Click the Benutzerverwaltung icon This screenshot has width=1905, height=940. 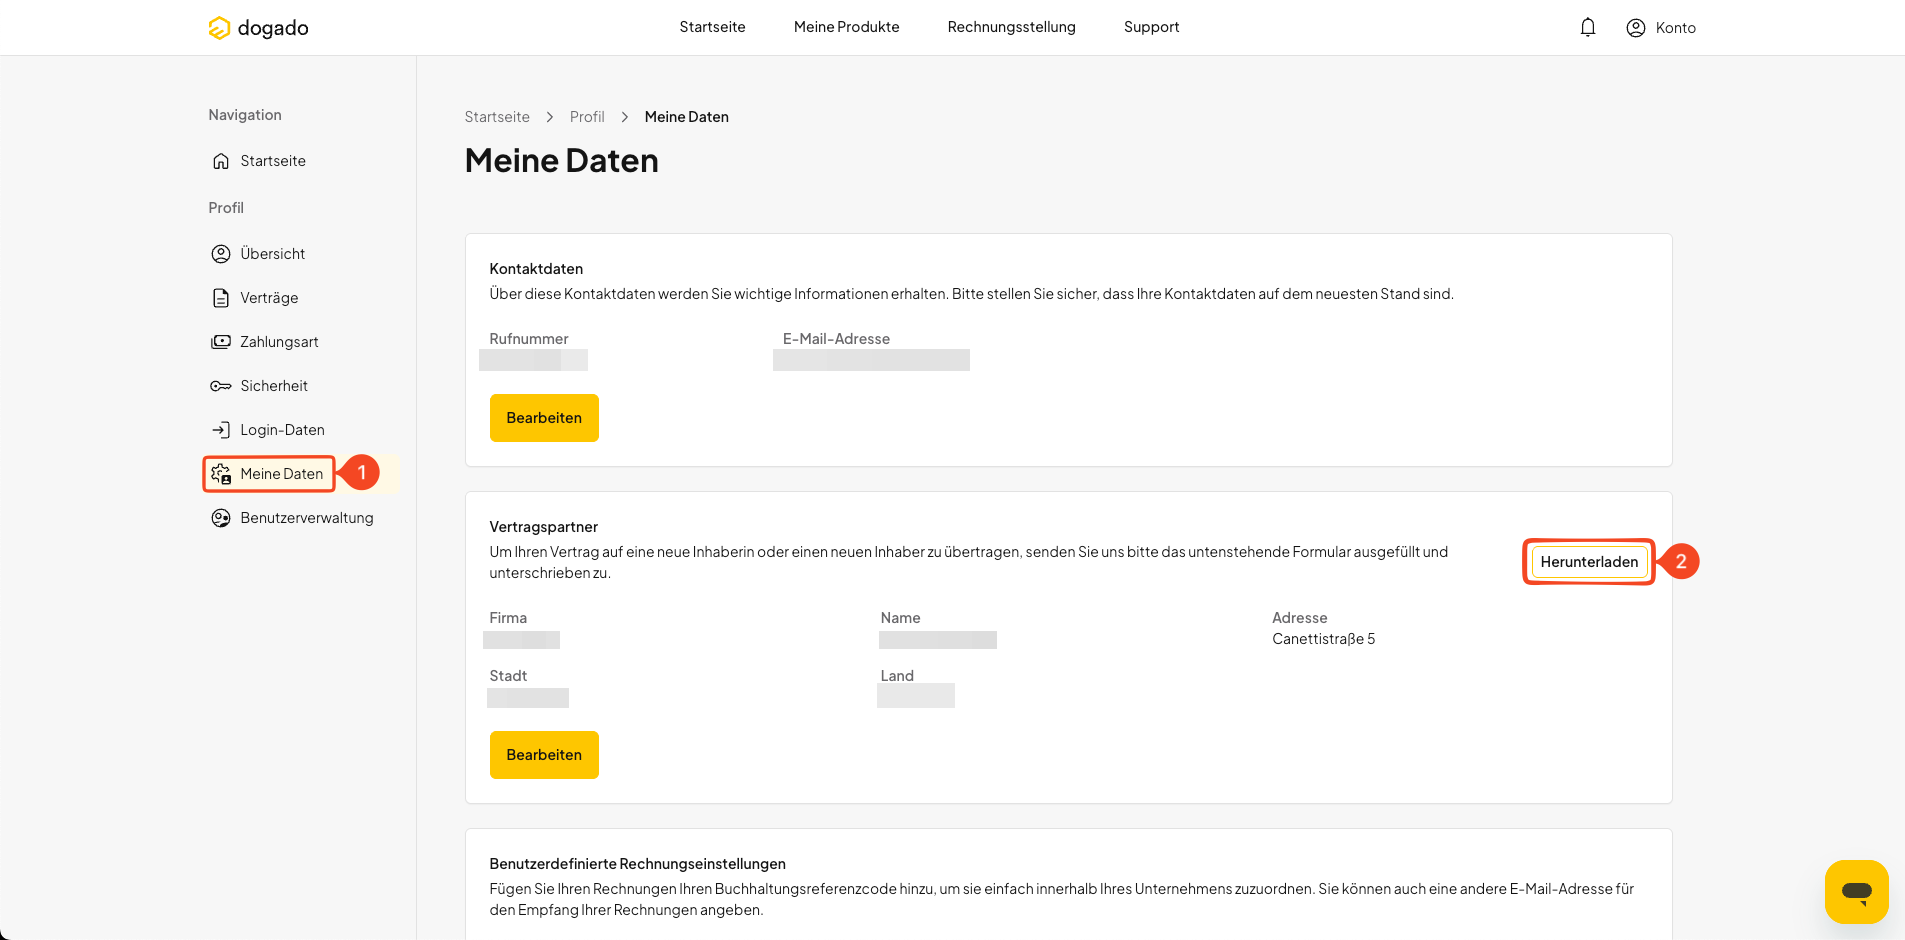point(221,518)
